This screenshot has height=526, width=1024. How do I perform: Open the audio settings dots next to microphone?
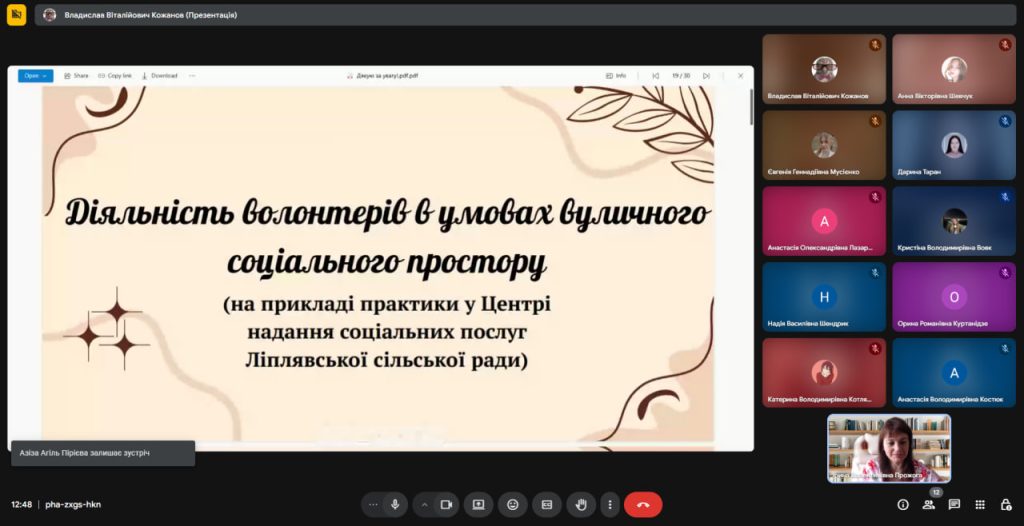(x=373, y=505)
